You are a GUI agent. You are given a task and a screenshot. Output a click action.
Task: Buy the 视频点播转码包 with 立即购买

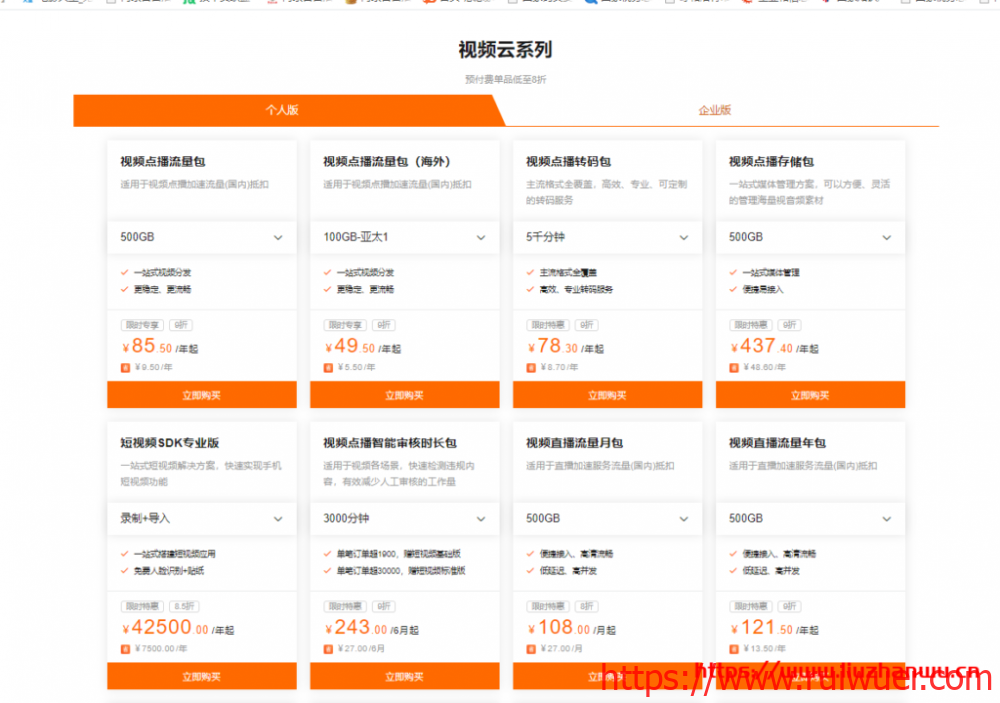(x=607, y=395)
